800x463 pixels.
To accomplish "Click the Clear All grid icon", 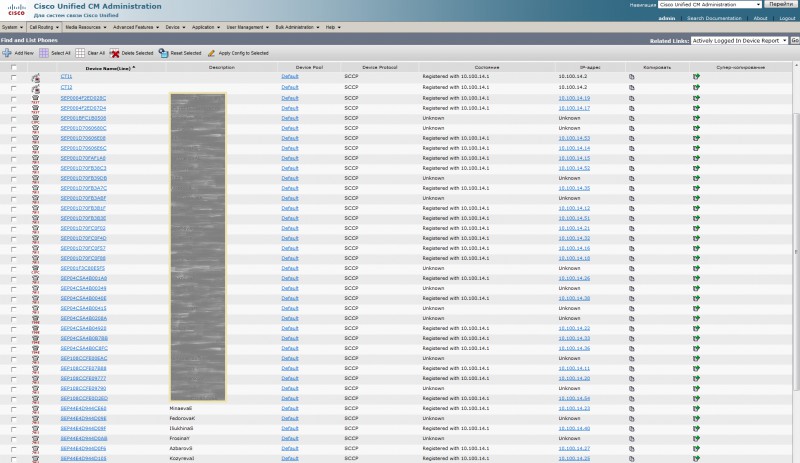I will pos(80,53).
